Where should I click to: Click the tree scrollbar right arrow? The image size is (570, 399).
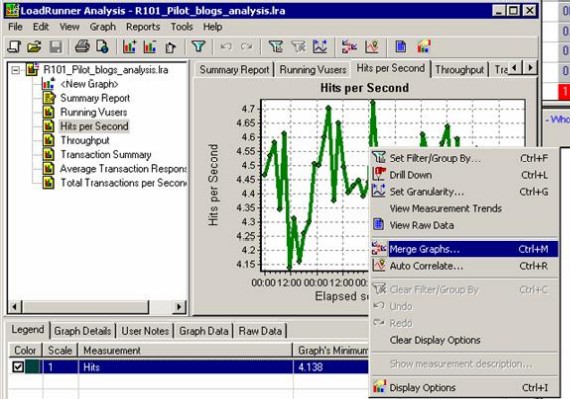(178, 307)
